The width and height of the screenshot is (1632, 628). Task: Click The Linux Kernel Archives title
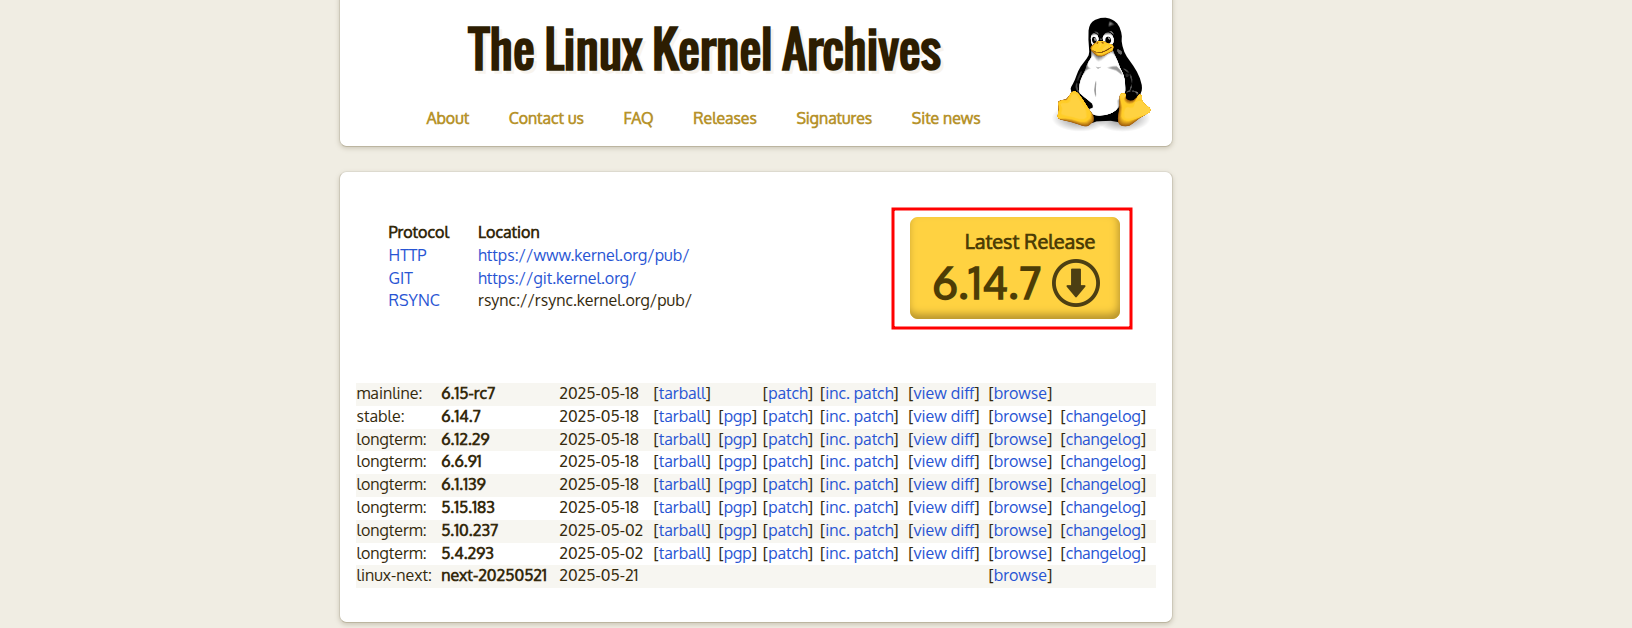tap(704, 50)
